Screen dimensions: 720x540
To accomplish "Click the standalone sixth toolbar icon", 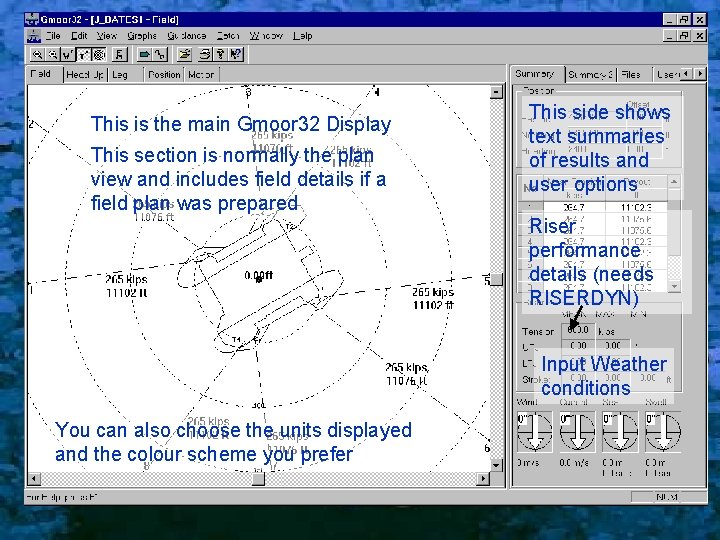I will [119, 55].
